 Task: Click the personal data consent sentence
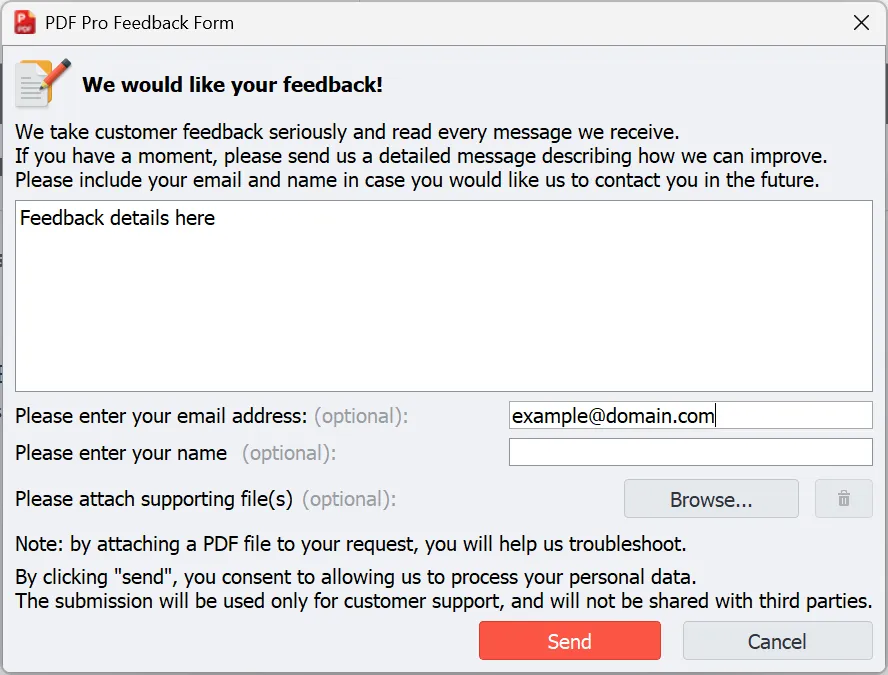(355, 578)
